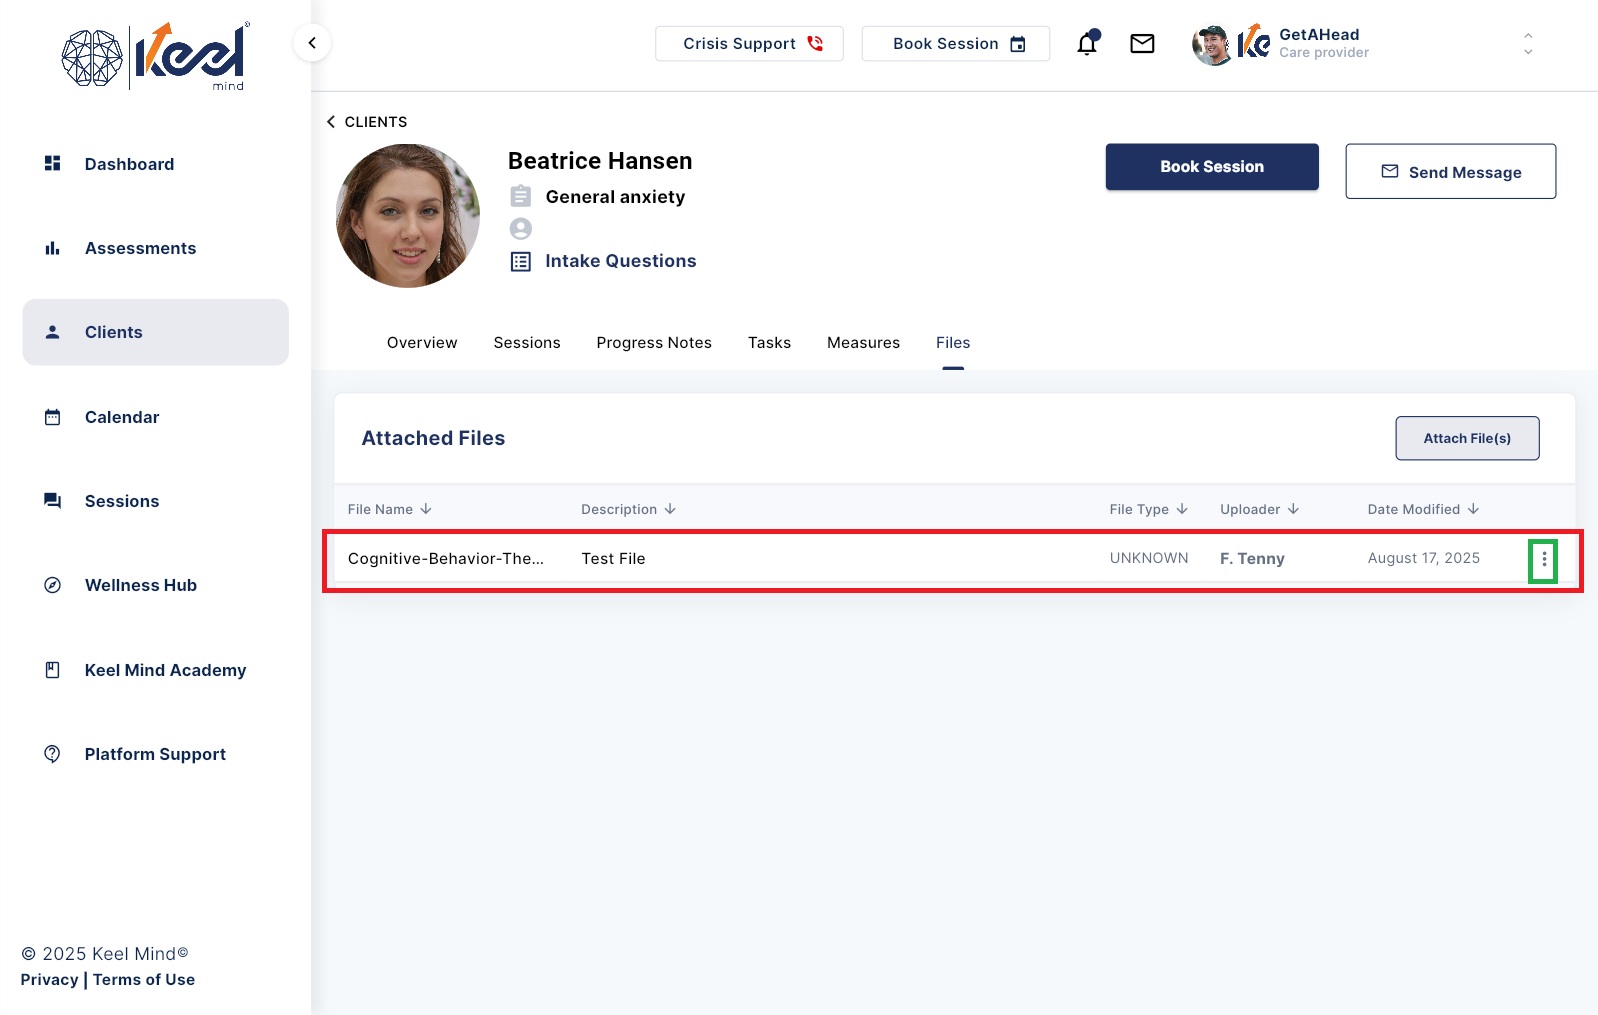
Task: Click the Attach File(s) button
Action: coord(1467,438)
